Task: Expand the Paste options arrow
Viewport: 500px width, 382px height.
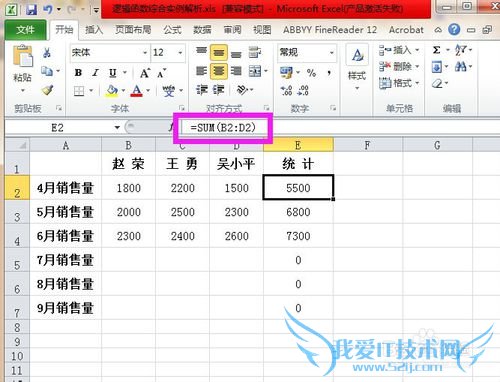Action: pos(23,91)
